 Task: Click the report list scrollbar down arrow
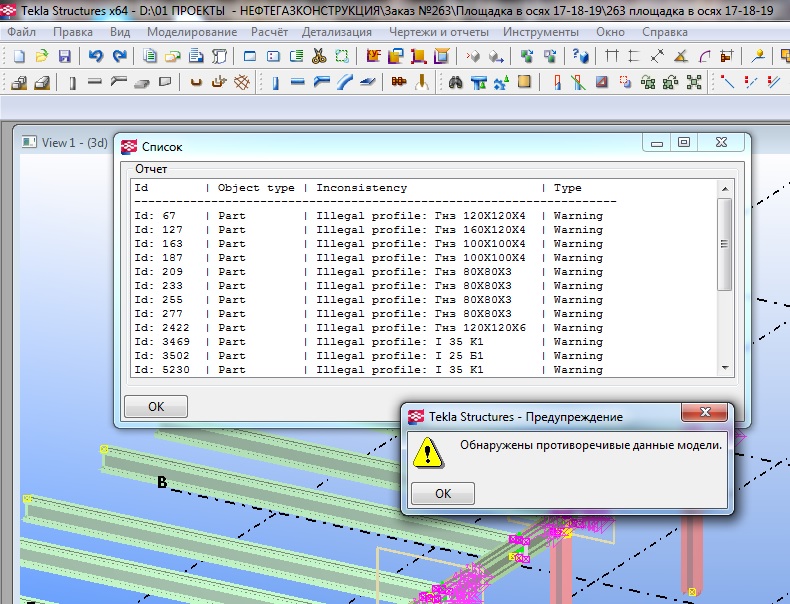[x=725, y=368]
